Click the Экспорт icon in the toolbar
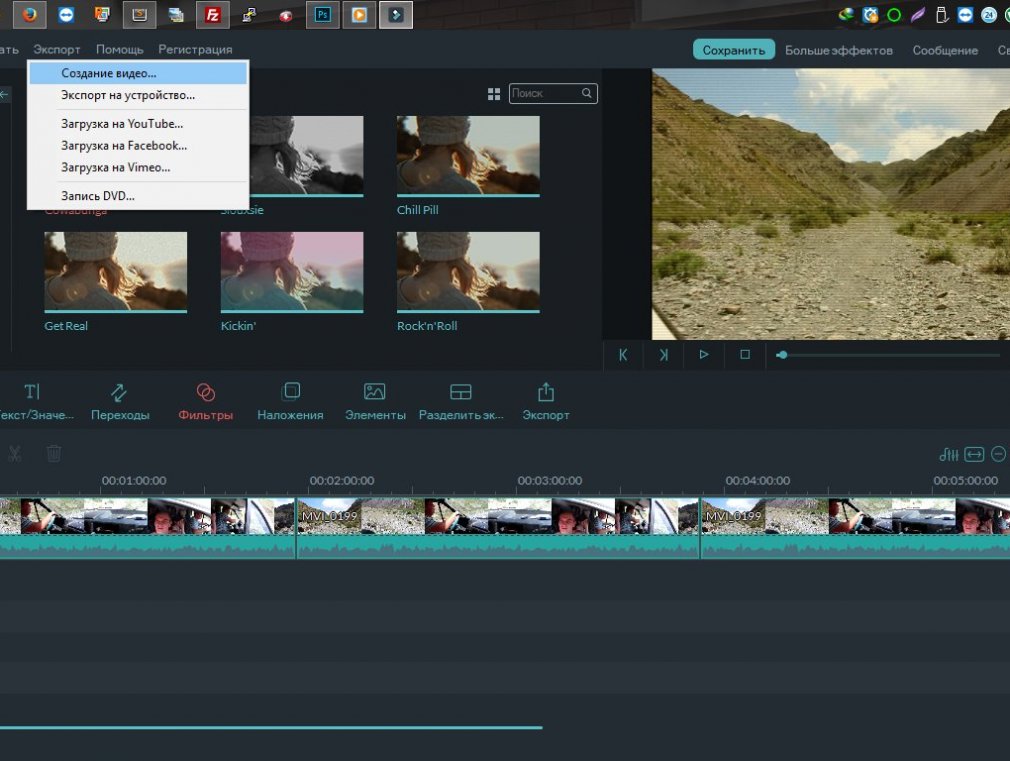This screenshot has width=1010, height=761. click(546, 401)
